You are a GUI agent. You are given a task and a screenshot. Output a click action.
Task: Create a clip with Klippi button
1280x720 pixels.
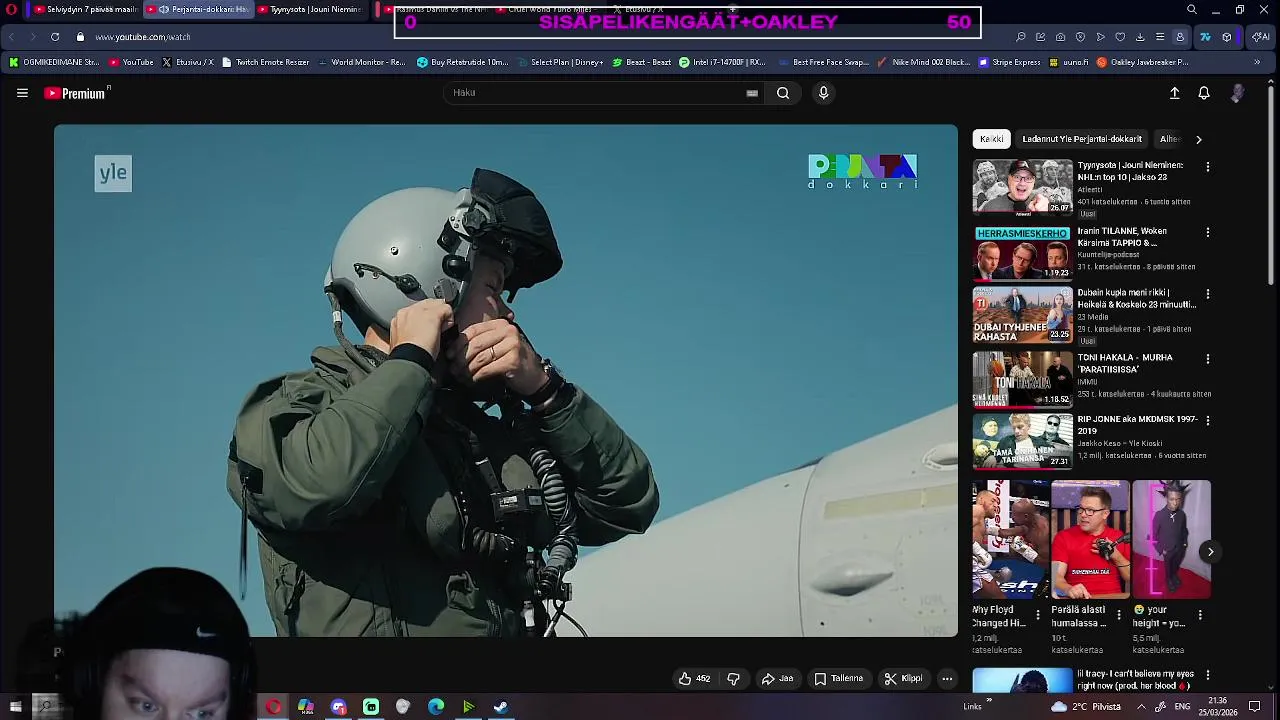903,678
